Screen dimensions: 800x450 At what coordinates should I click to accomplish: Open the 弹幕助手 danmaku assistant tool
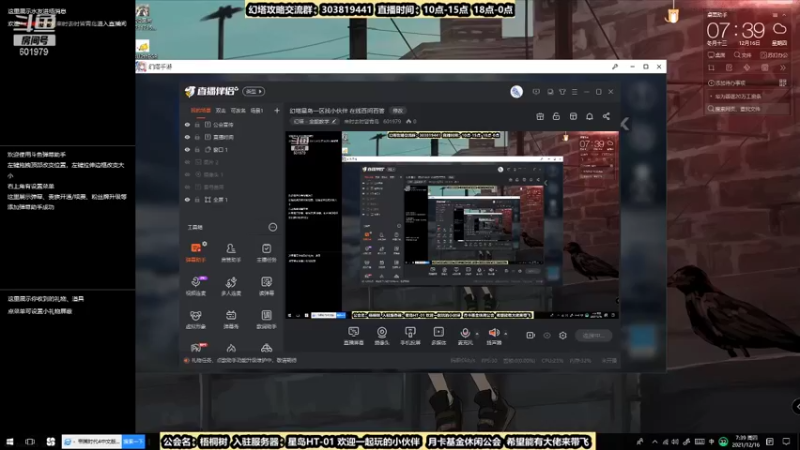196,253
